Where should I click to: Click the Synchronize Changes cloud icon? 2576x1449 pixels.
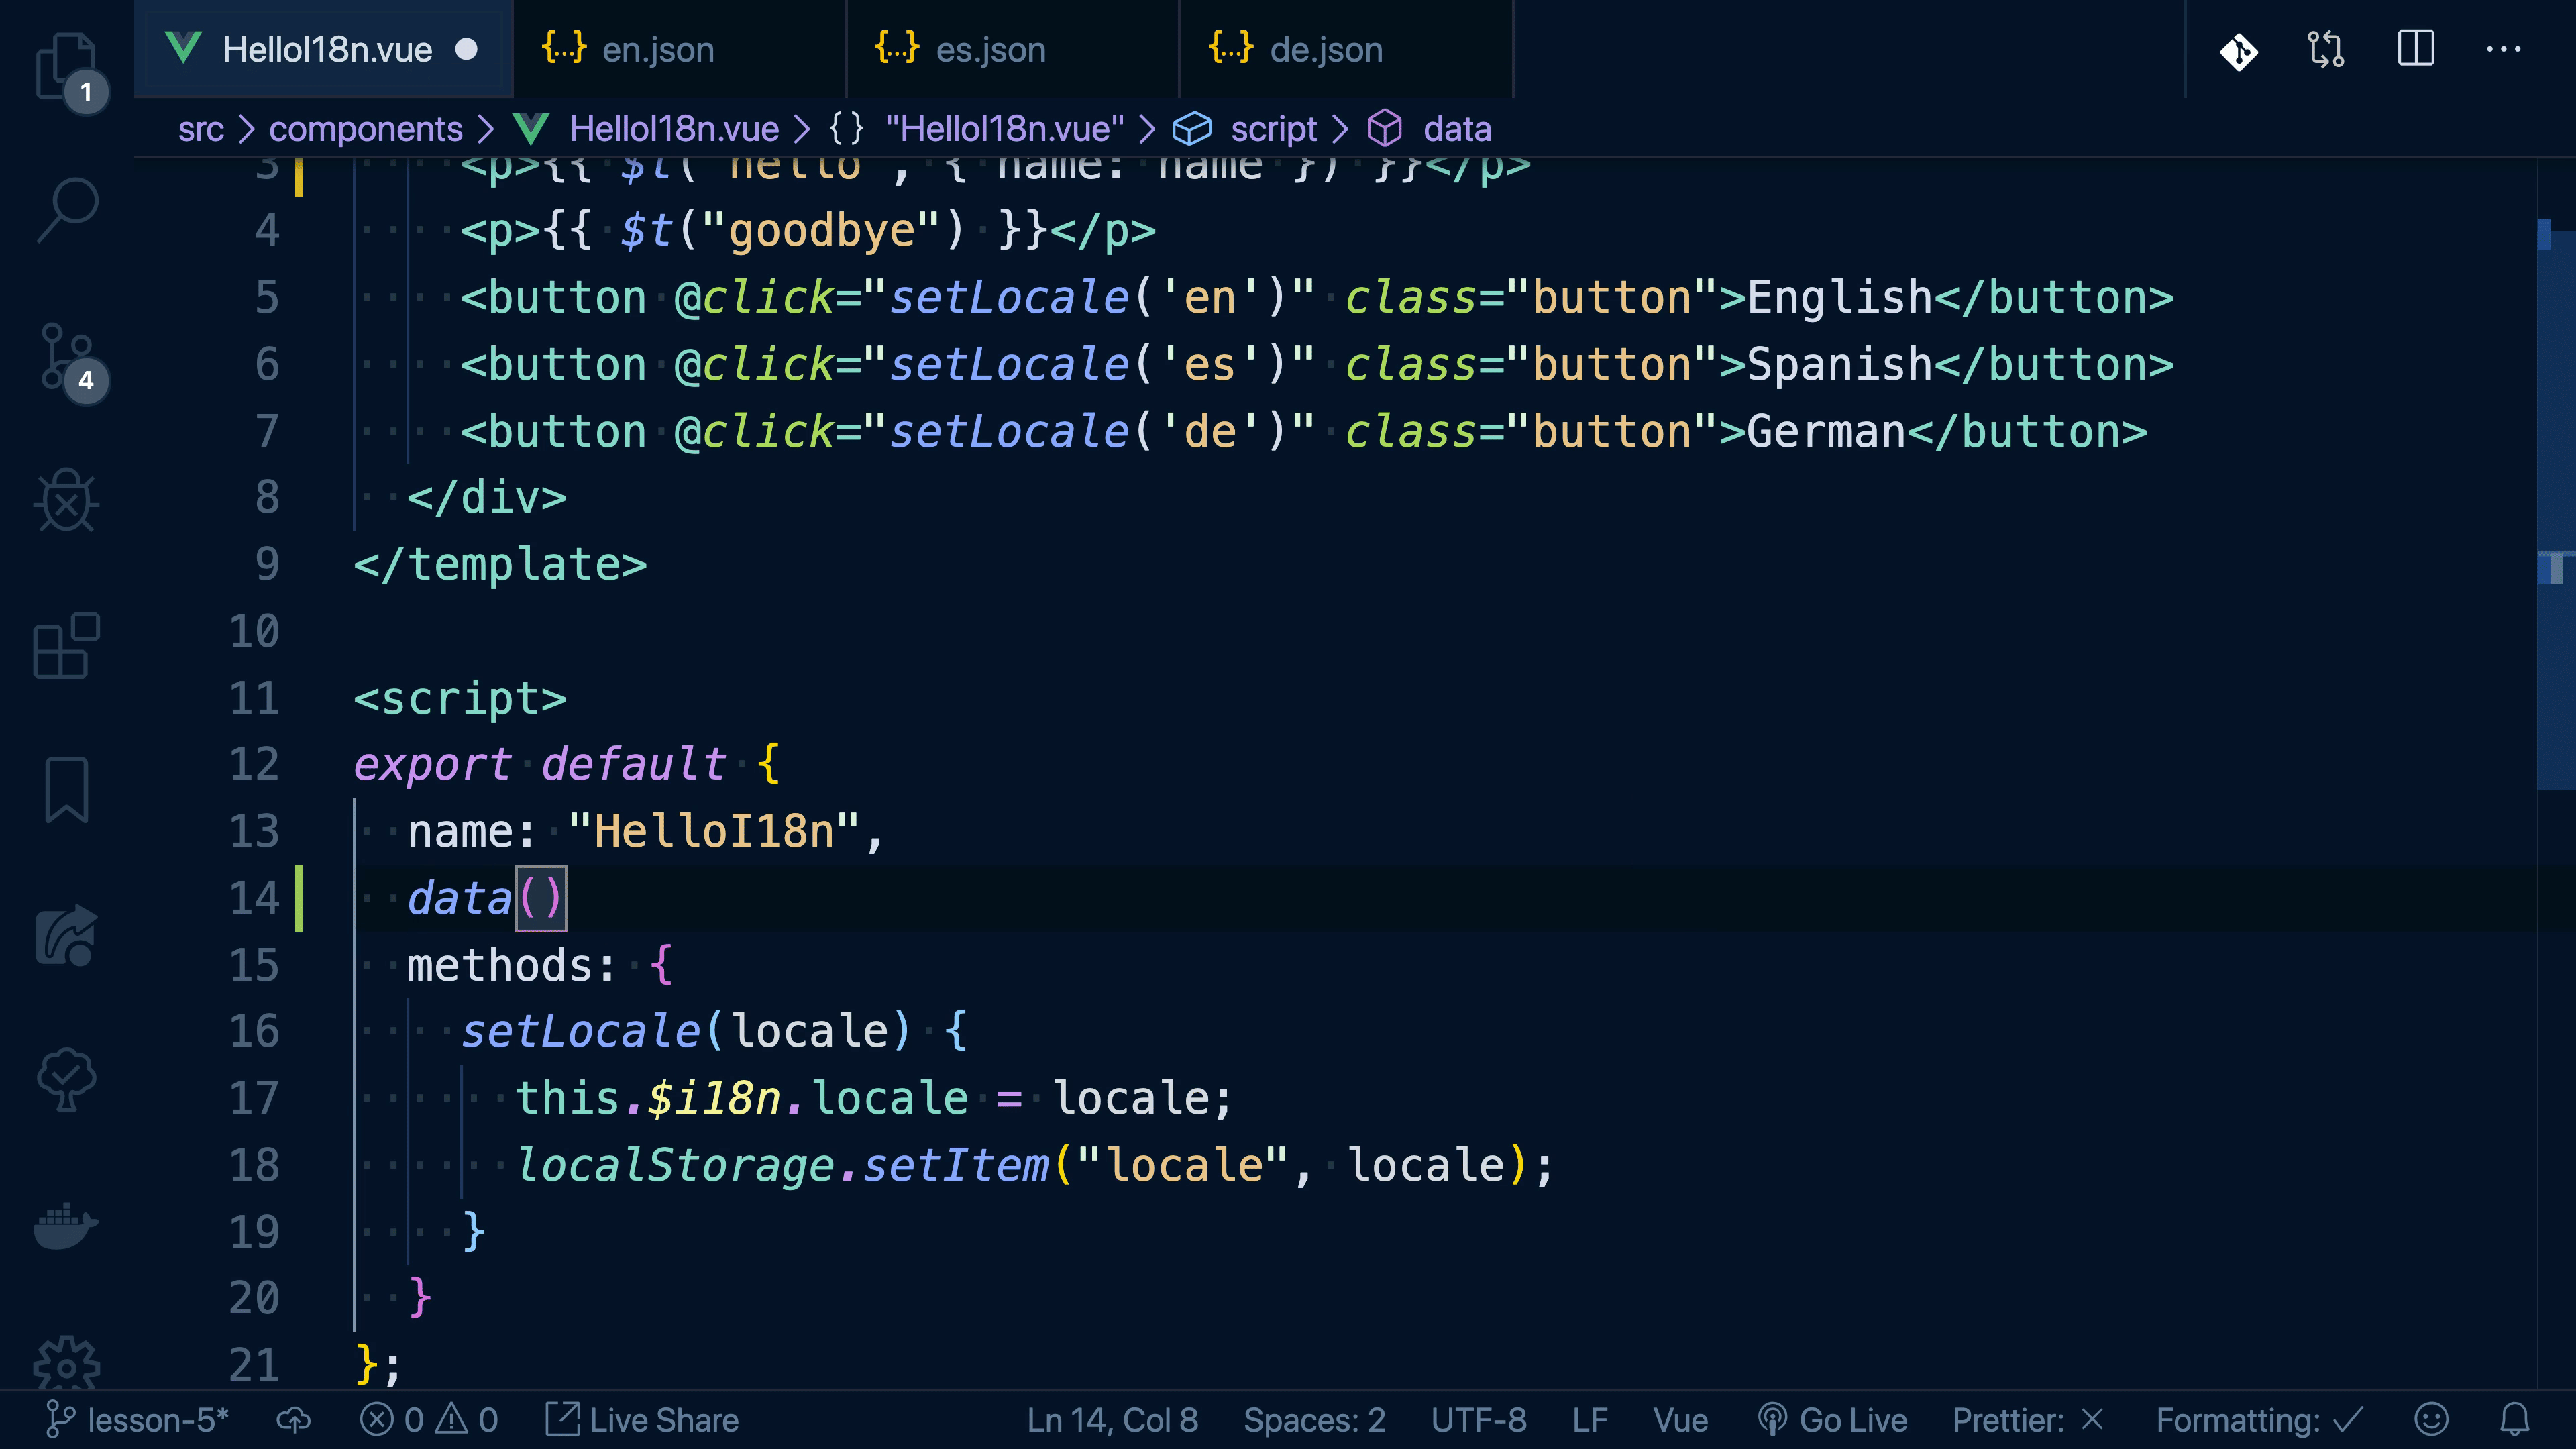coord(294,1420)
